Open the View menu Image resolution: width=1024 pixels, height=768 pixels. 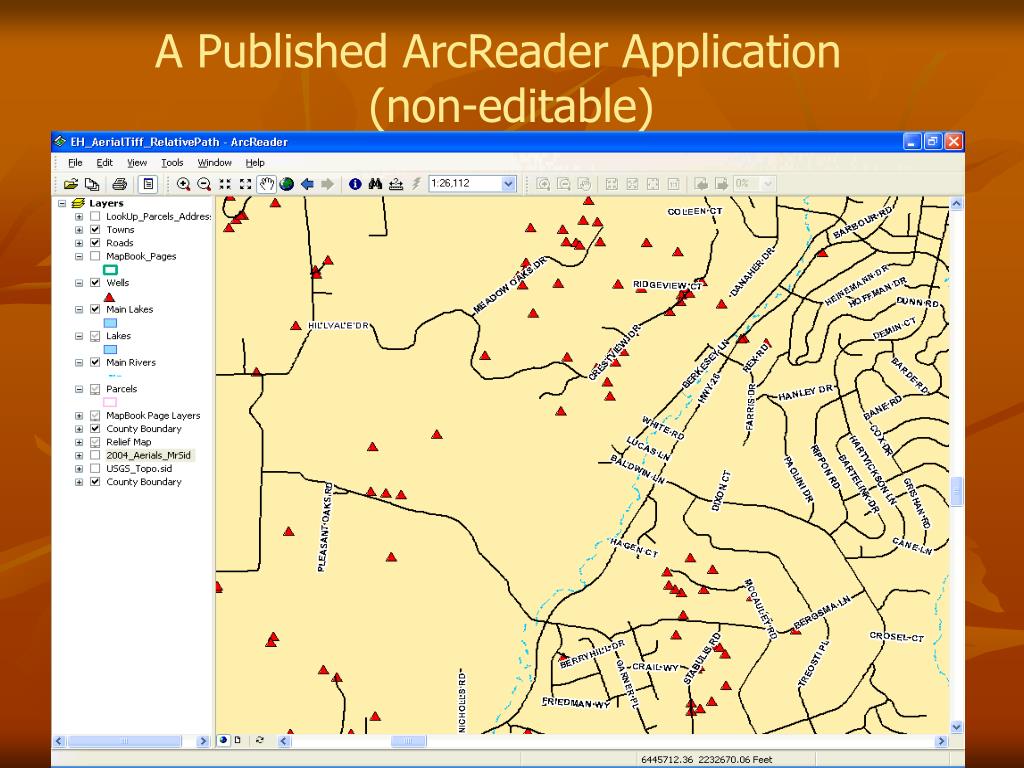136,163
